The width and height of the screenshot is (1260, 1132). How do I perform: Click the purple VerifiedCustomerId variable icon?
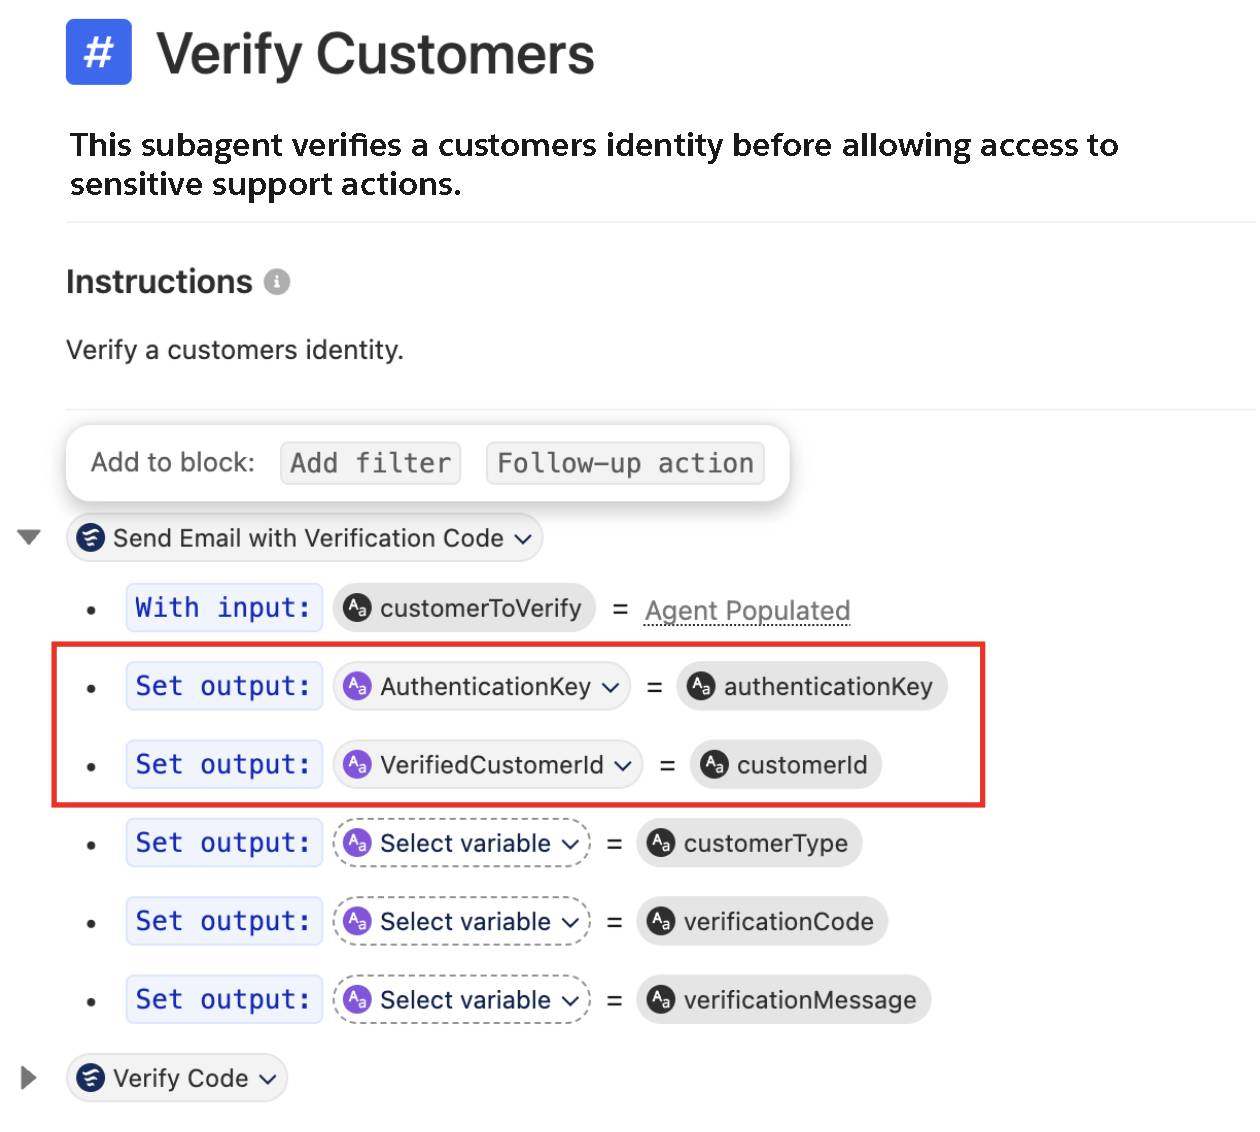click(357, 765)
